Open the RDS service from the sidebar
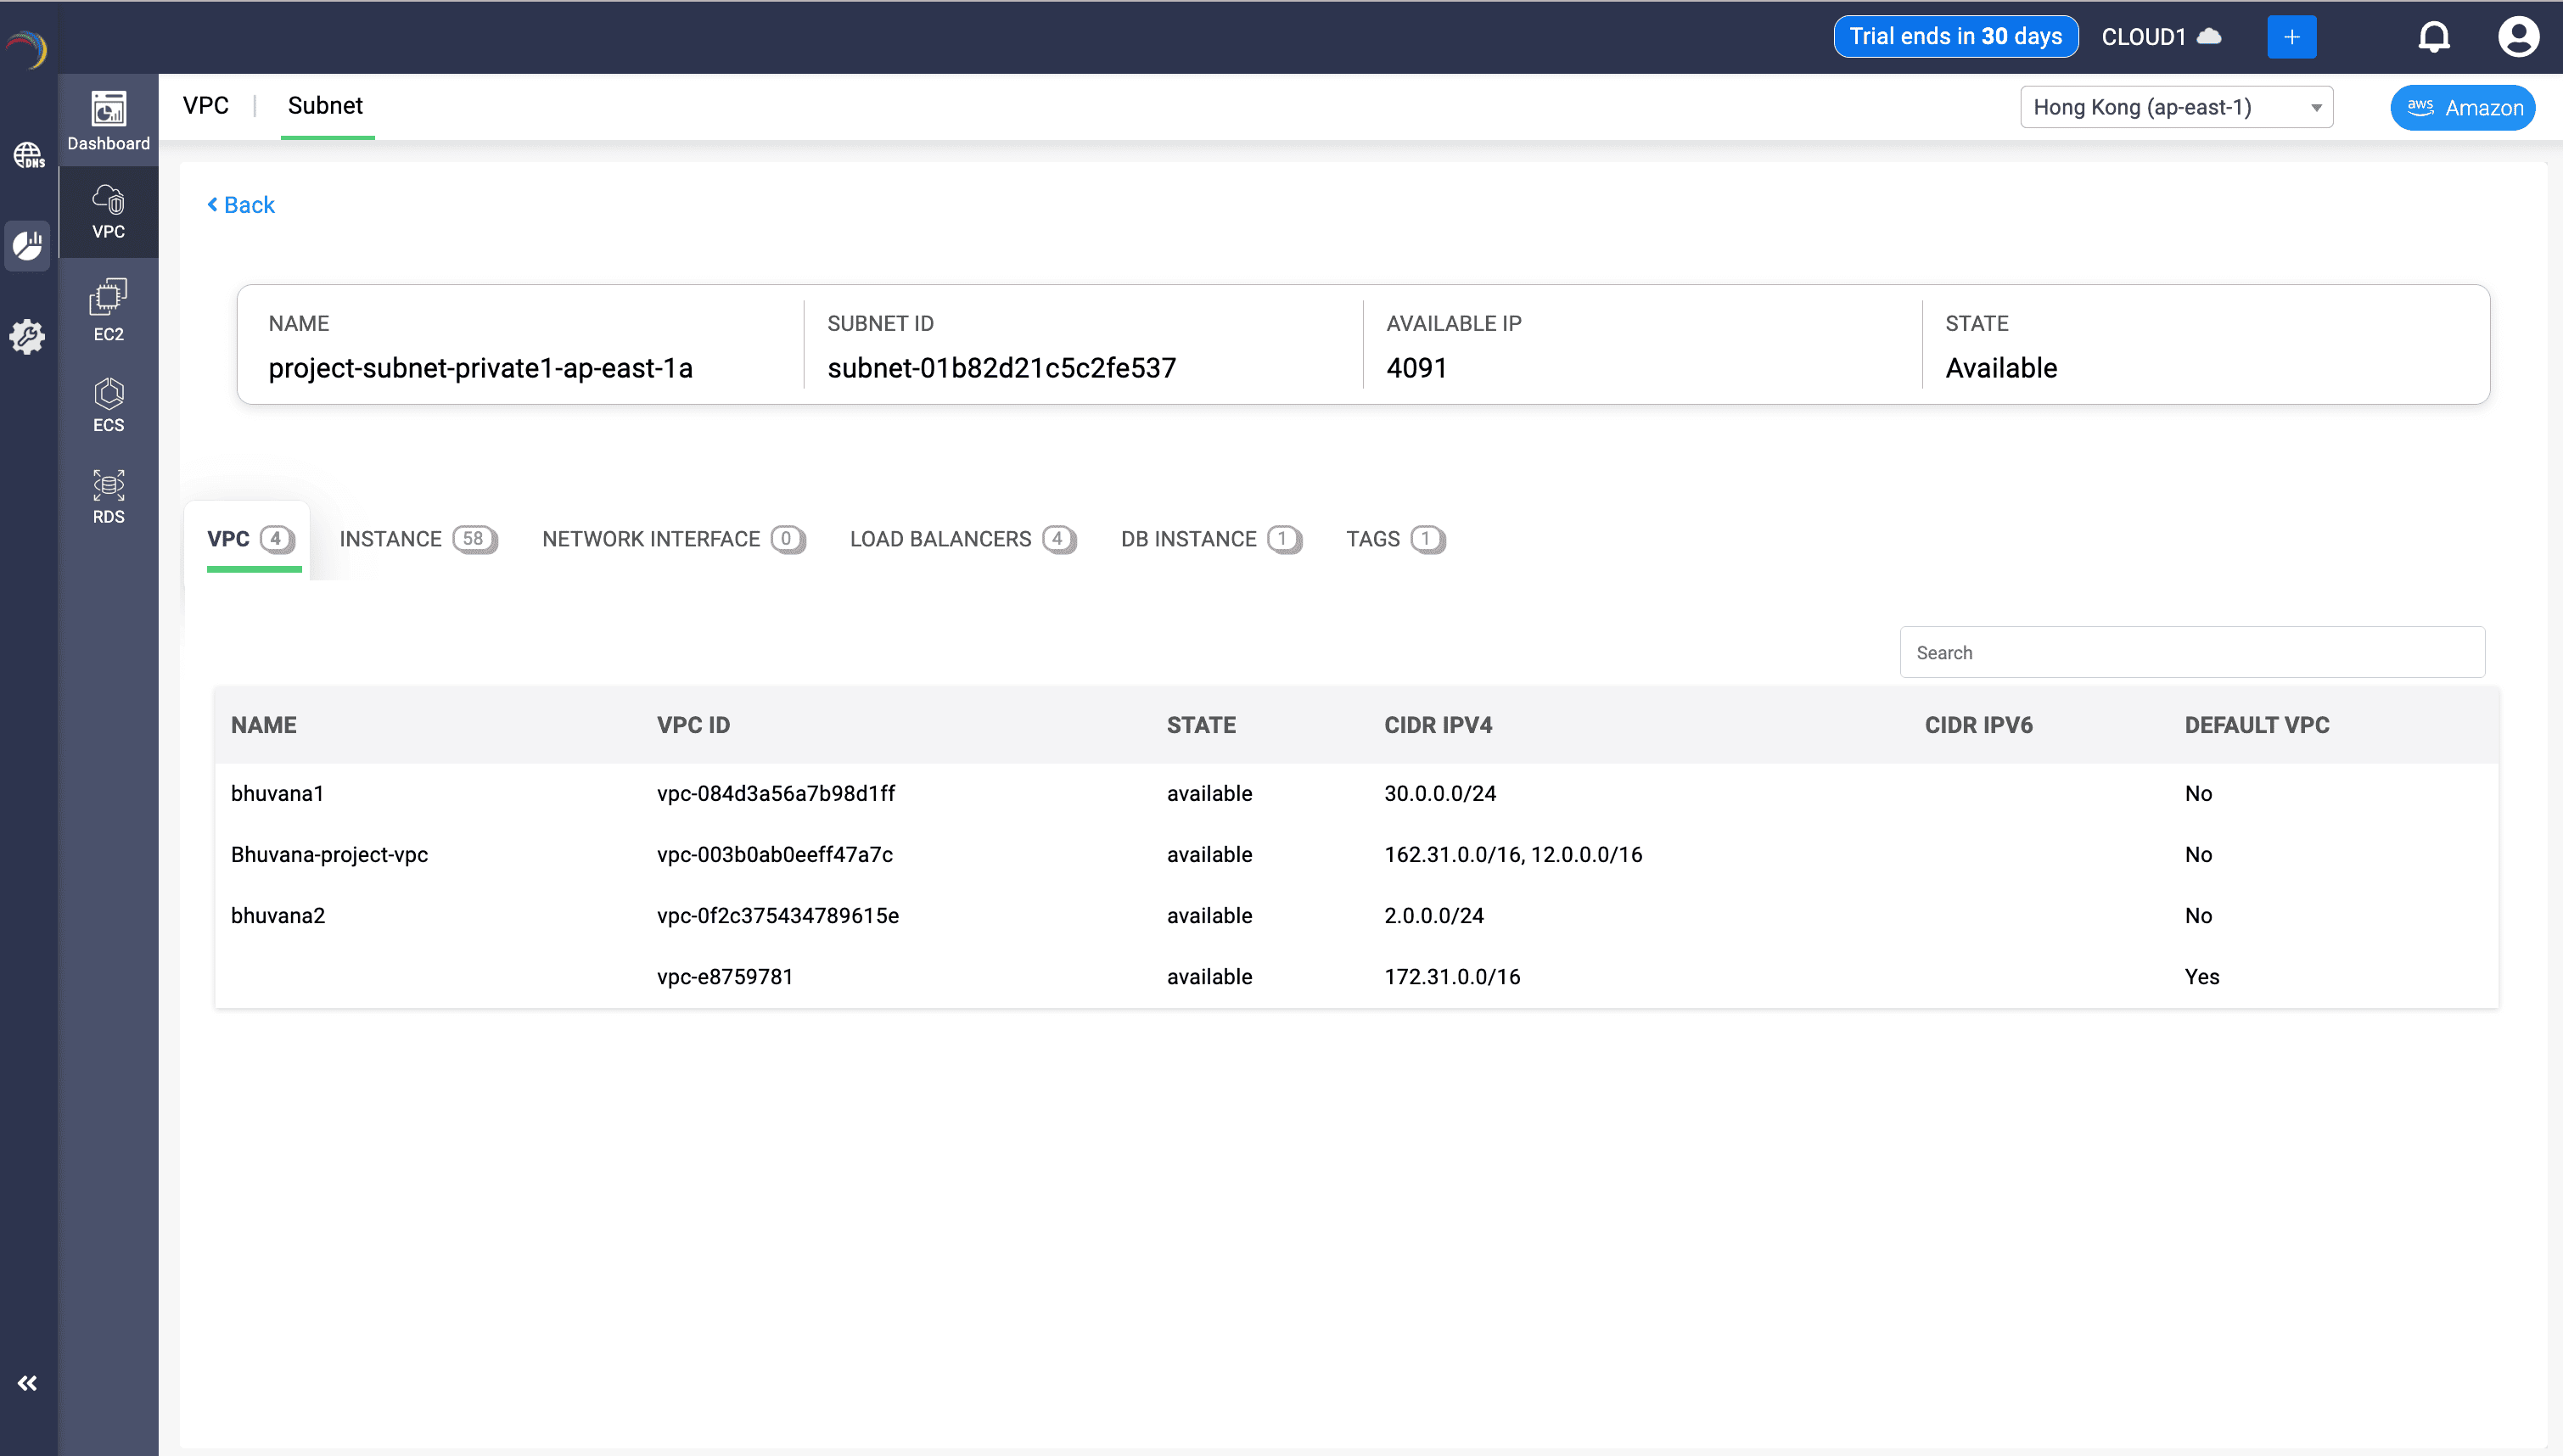The image size is (2563, 1456). pyautogui.click(x=107, y=494)
